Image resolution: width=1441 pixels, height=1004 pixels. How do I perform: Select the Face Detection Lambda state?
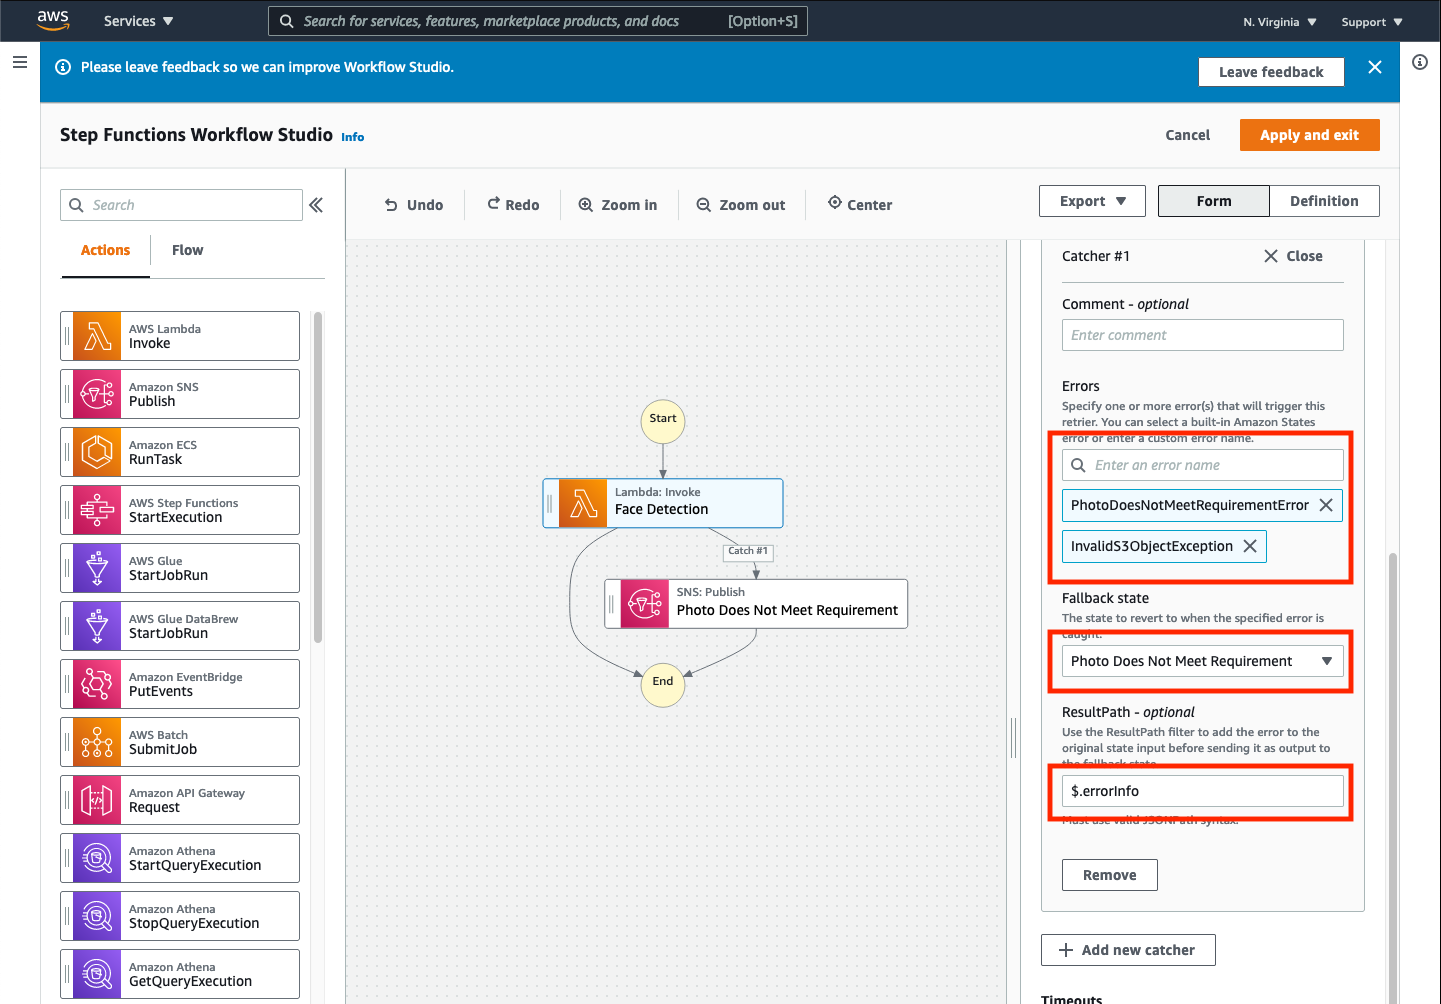tap(663, 503)
